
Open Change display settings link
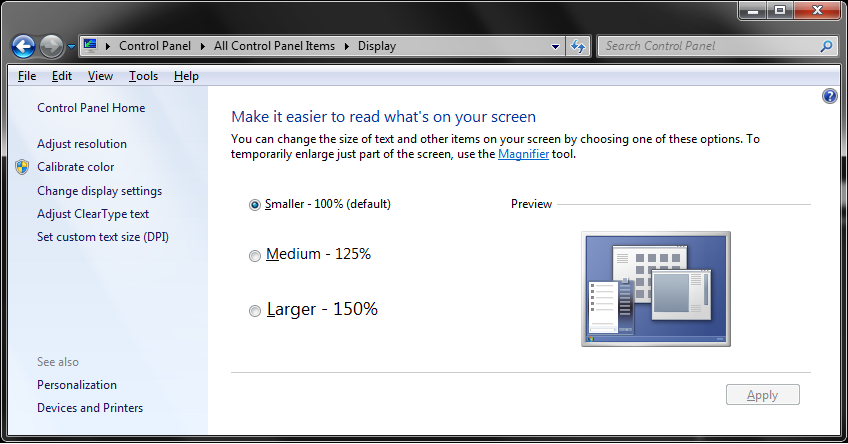pyautogui.click(x=100, y=191)
